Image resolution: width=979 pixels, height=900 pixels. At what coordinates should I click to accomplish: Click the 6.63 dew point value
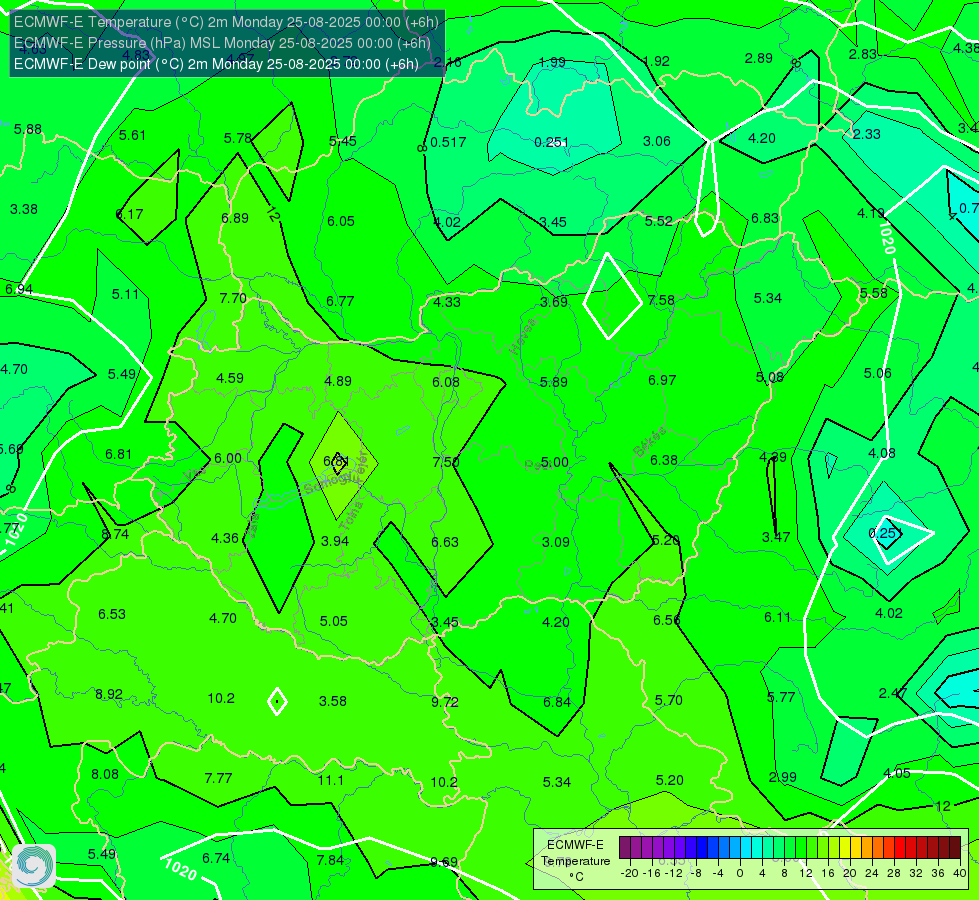[445, 541]
